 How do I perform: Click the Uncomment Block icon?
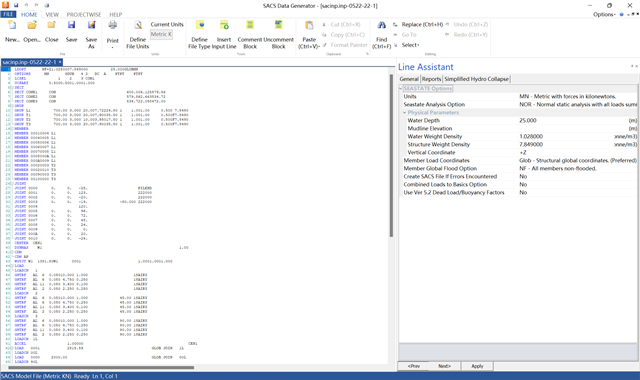(278, 26)
